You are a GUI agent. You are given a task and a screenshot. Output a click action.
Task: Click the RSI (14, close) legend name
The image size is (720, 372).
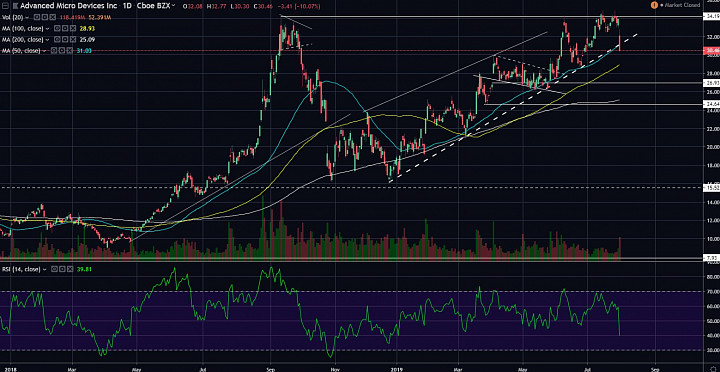pos(20,269)
